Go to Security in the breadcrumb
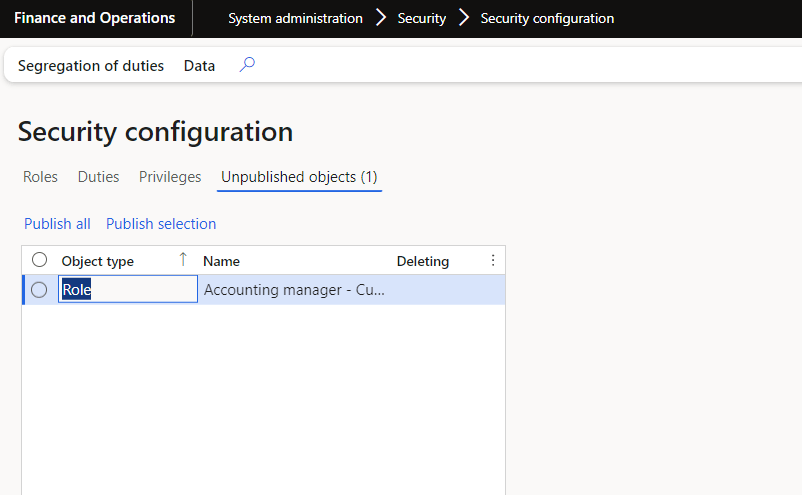This screenshot has height=495, width=802. (422, 18)
